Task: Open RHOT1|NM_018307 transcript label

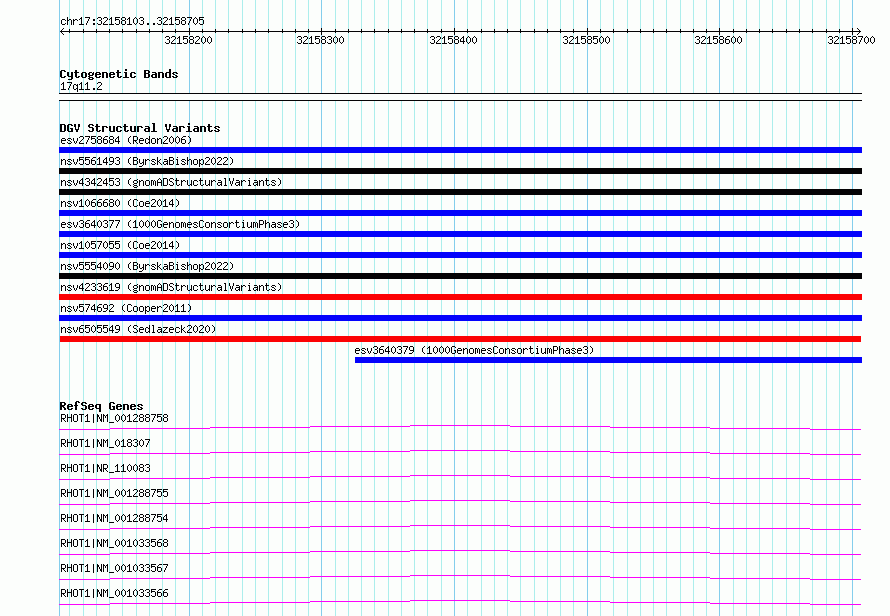Action: click(x=105, y=443)
